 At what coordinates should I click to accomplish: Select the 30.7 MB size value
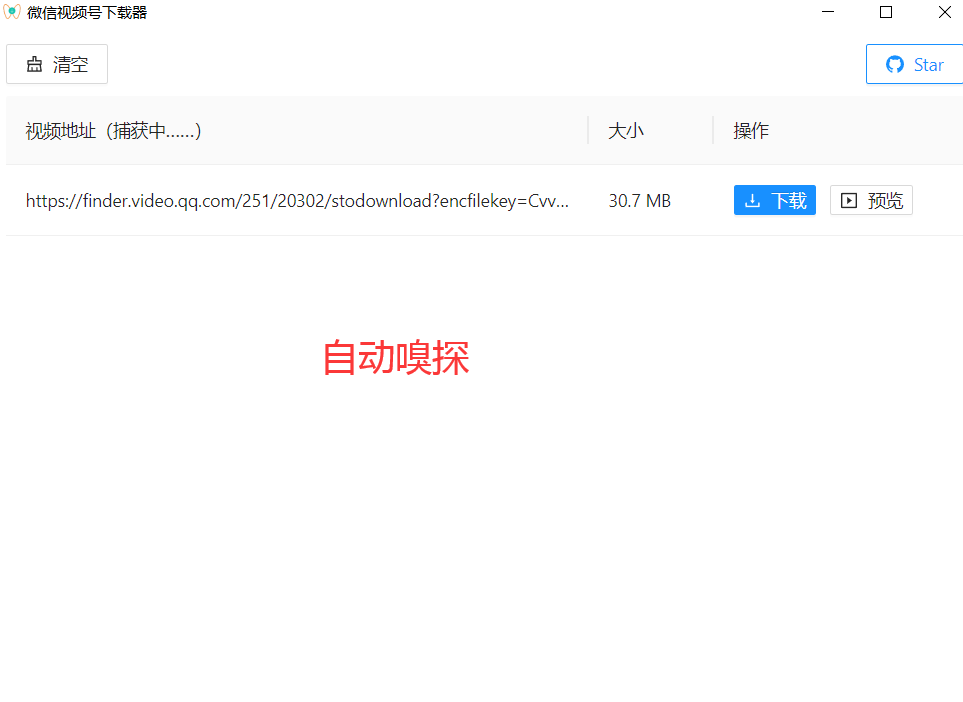pos(639,200)
